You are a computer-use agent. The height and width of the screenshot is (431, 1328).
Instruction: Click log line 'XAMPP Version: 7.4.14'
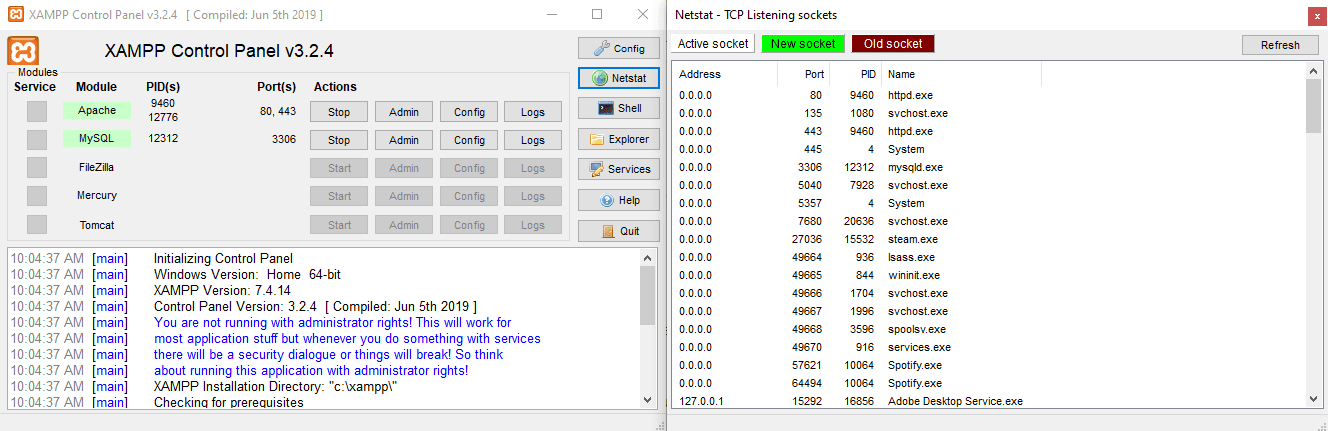tap(222, 290)
